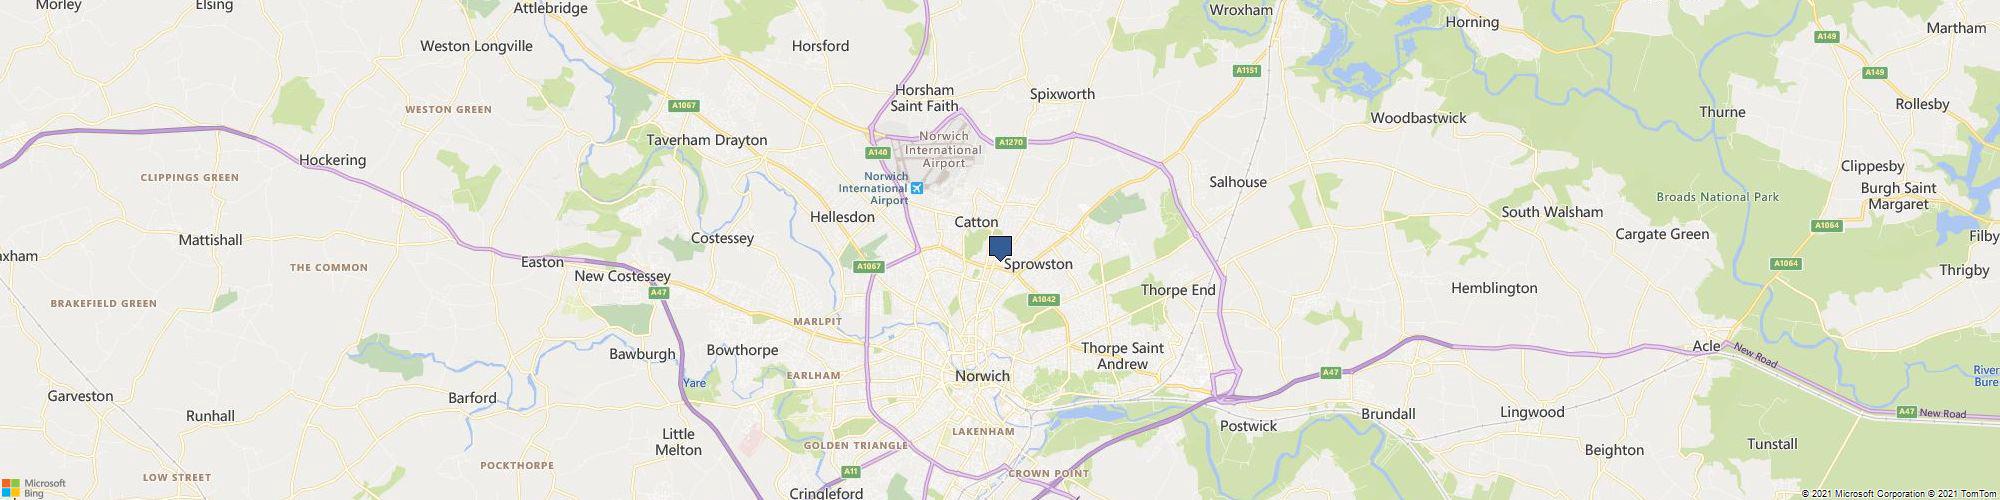2000x500 pixels.
Task: Click the A11 road shield near Cringleford
Action: [851, 471]
